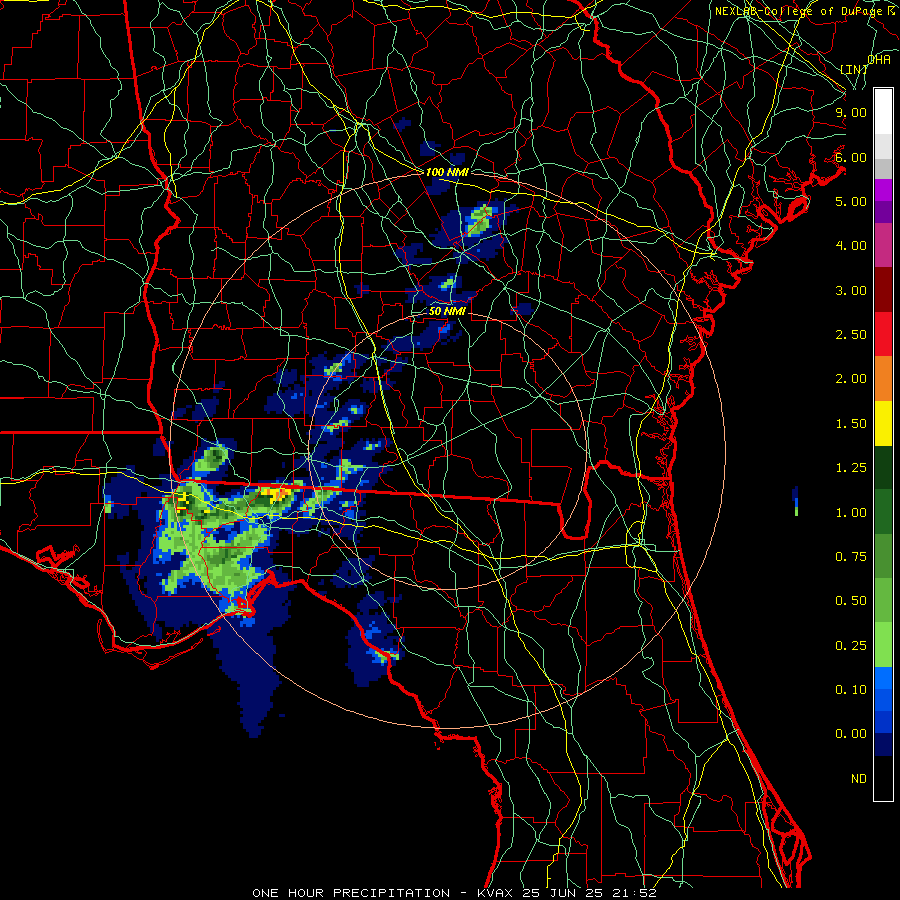This screenshot has height=900, width=900.
Task: Click the "100 NMI" range ring label
Action: point(447,172)
